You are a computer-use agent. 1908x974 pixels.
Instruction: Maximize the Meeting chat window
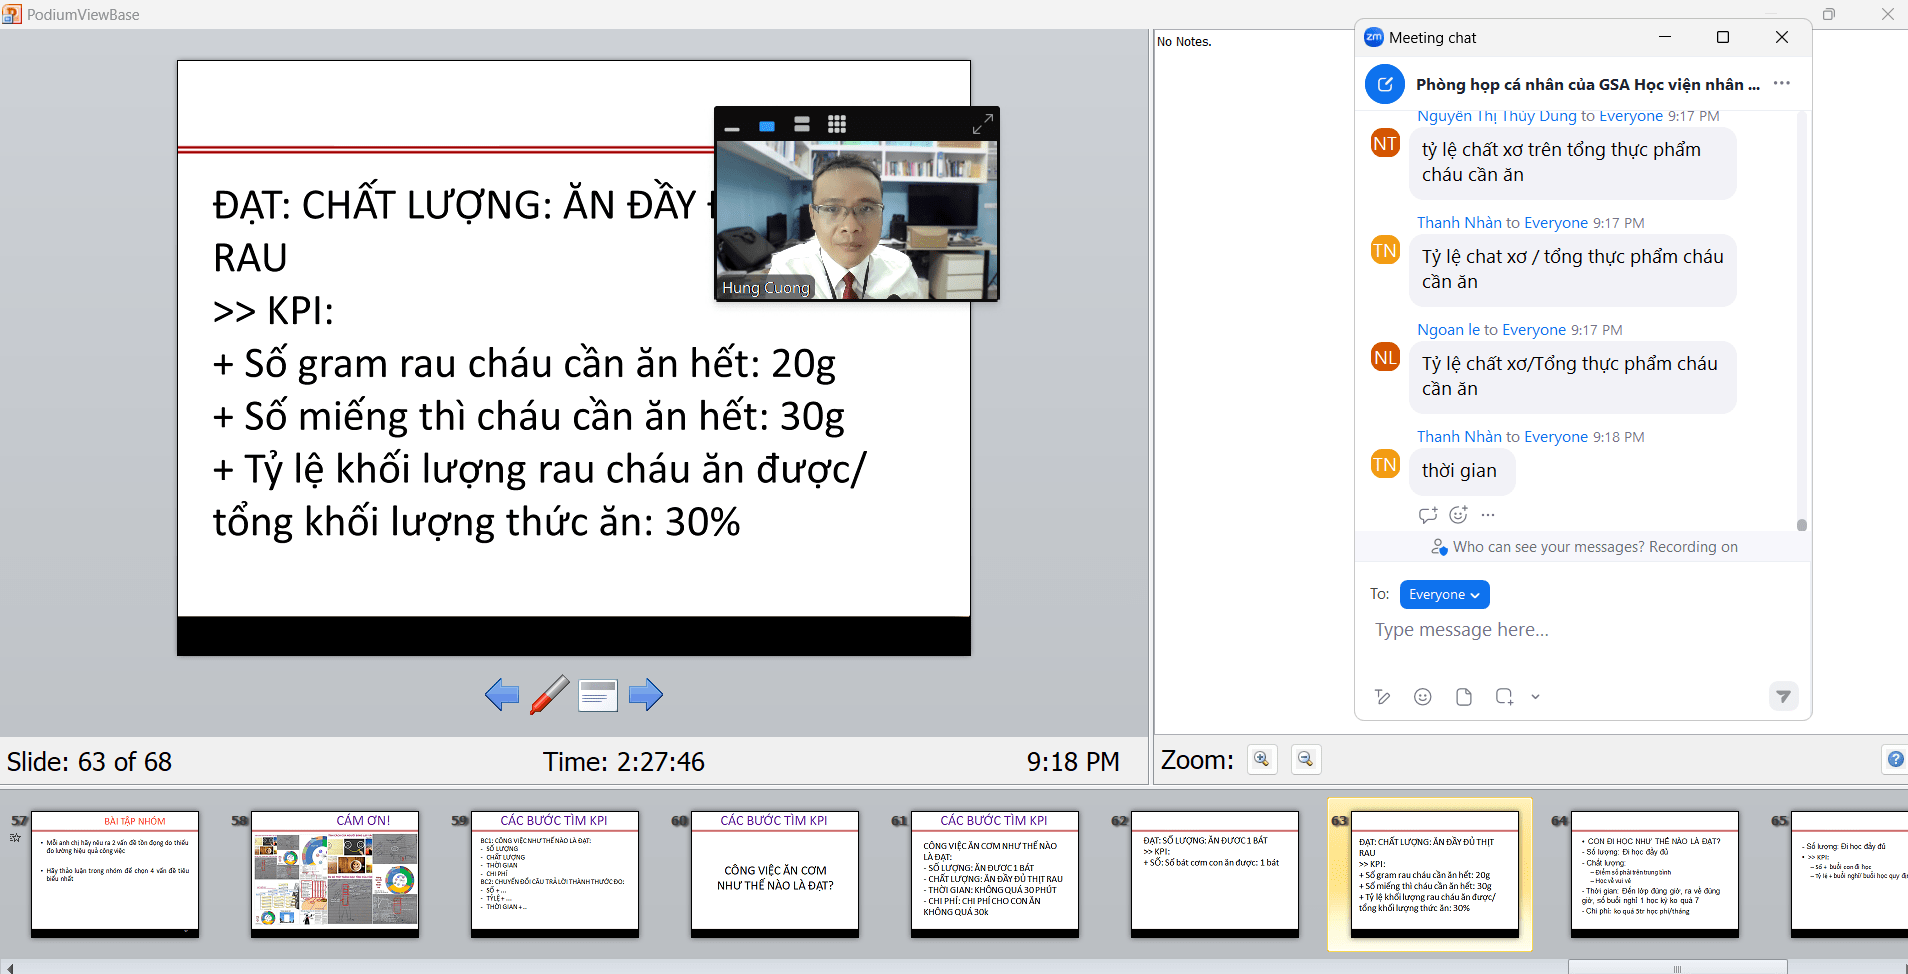coord(1723,37)
